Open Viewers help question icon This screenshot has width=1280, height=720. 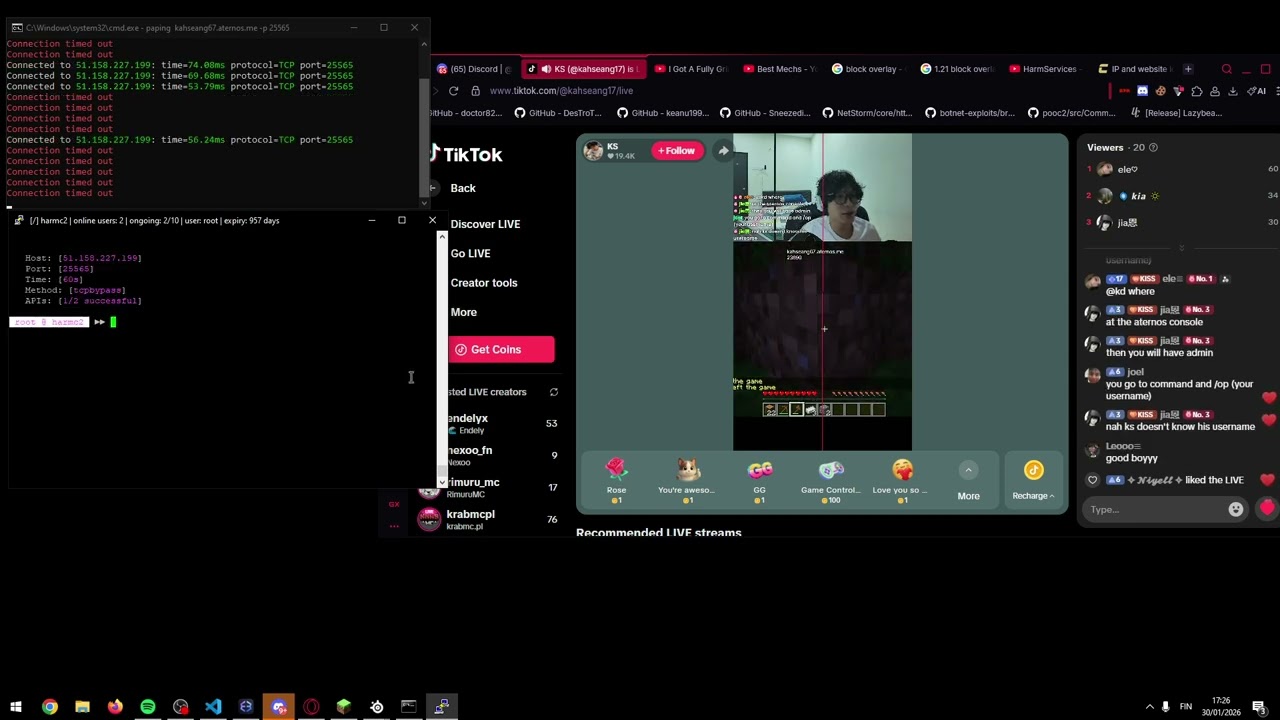point(1153,148)
